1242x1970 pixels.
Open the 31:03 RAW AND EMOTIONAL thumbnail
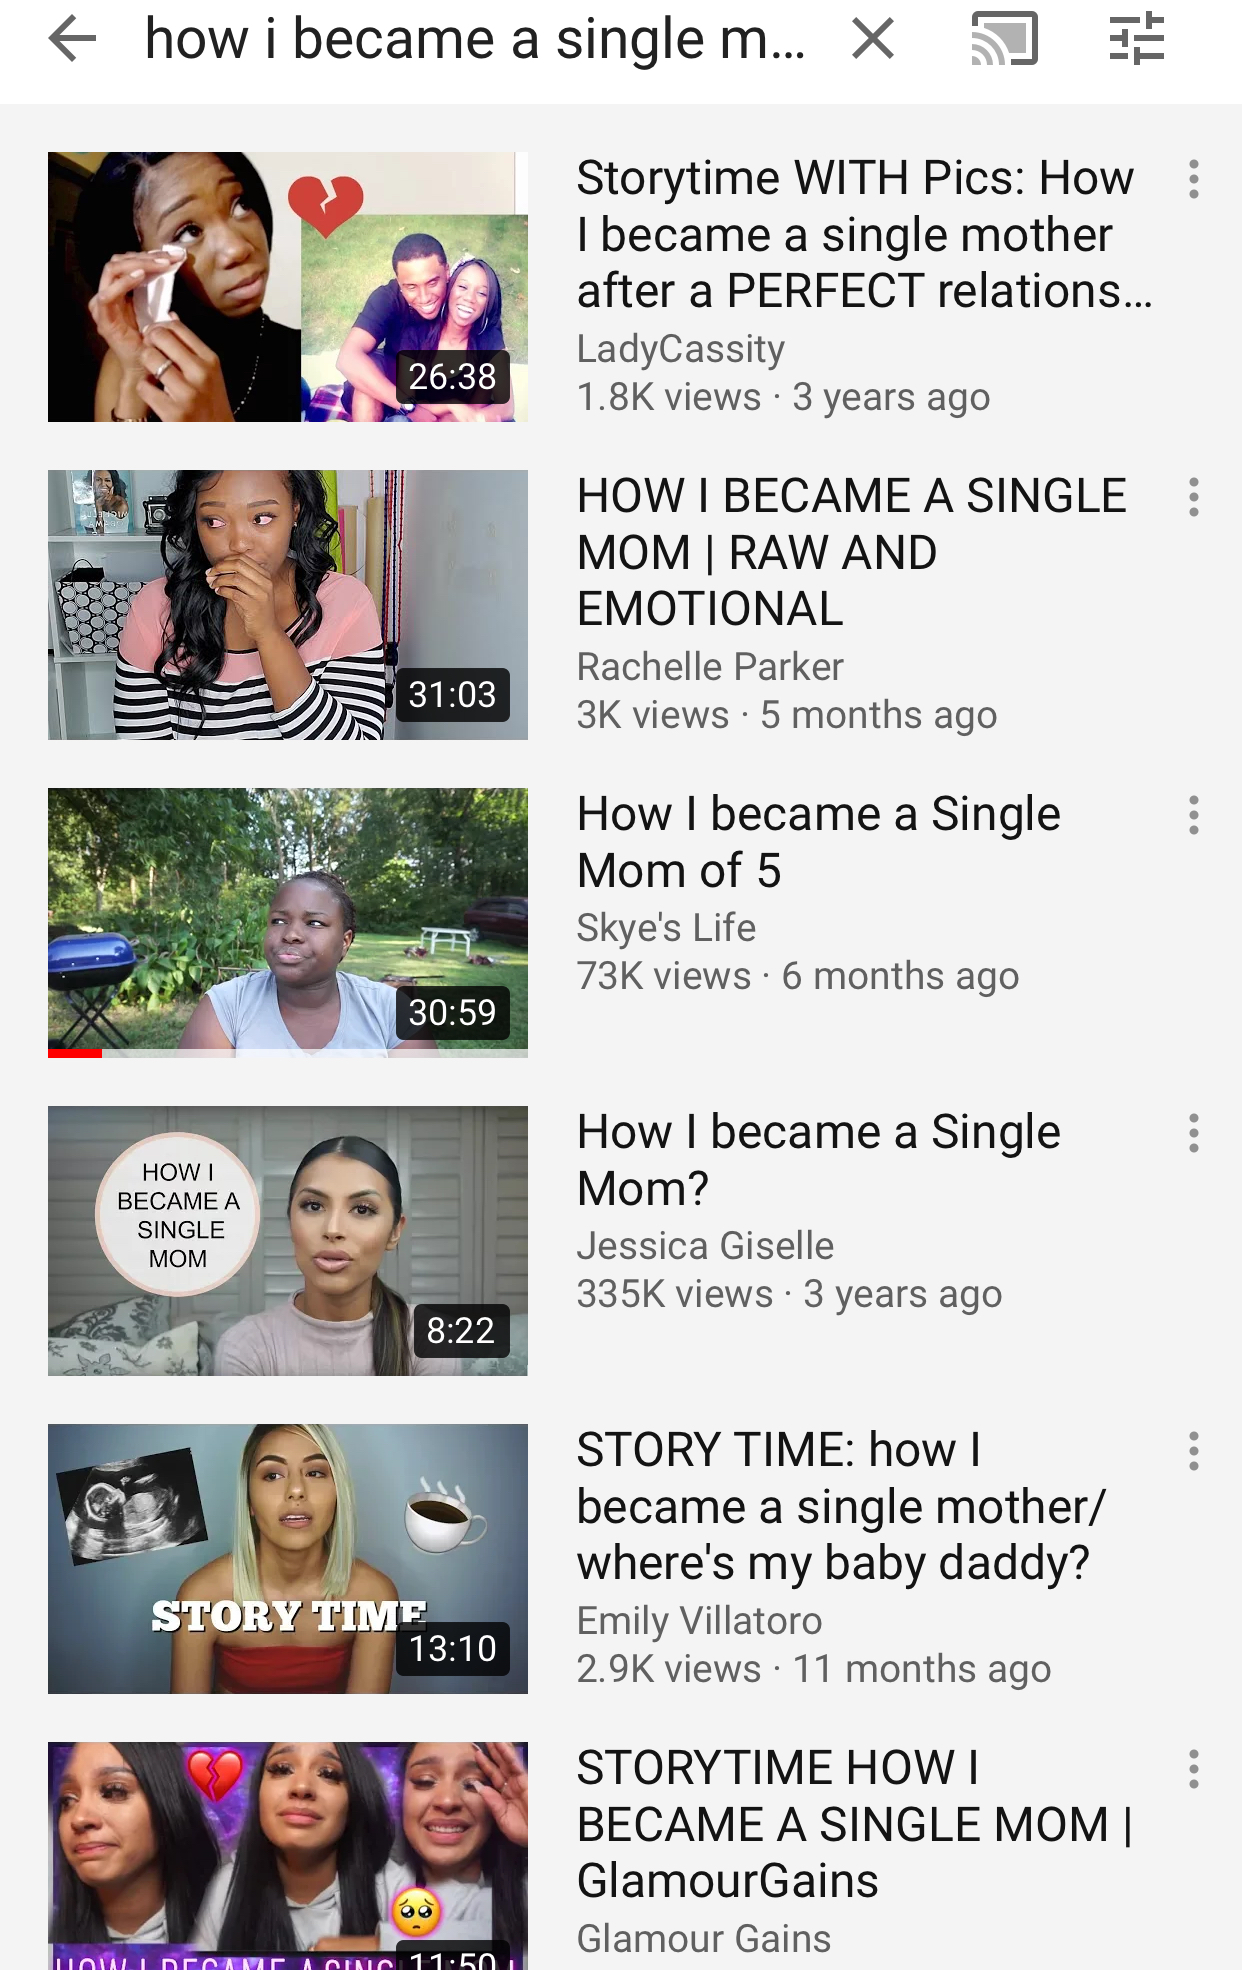coord(288,605)
